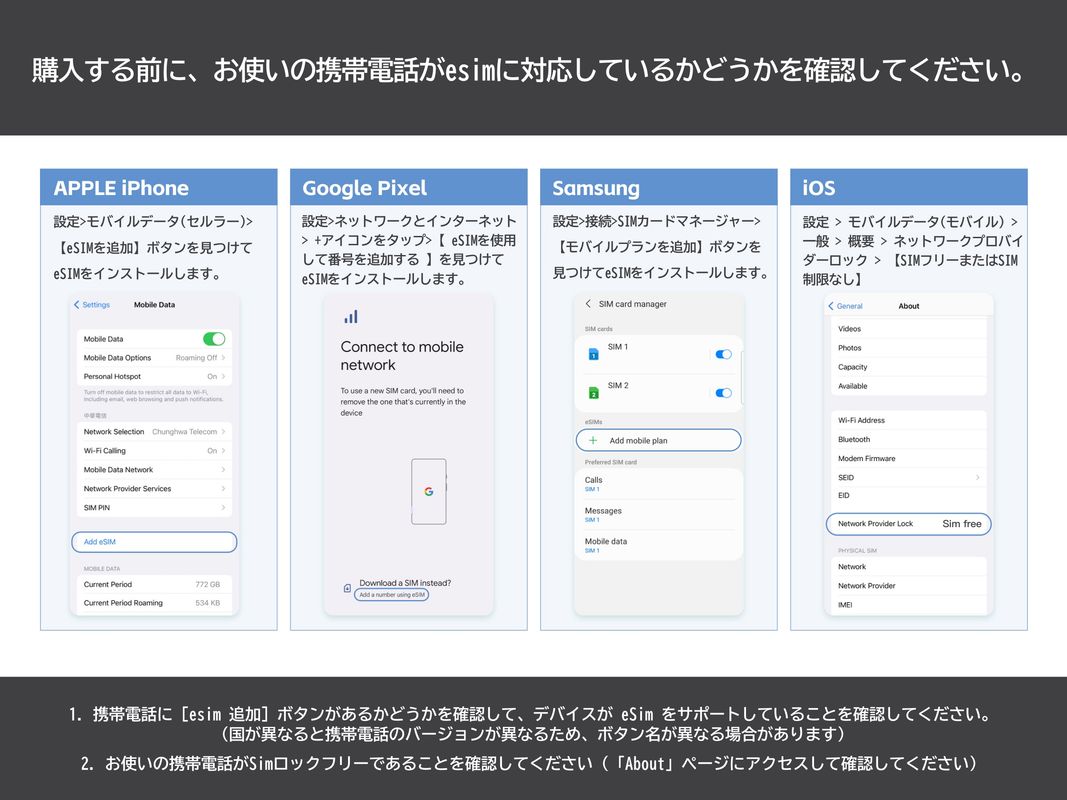Click the SIM download icon on Pixel screen
1067x800 pixels.
pyautogui.click(x=347, y=588)
